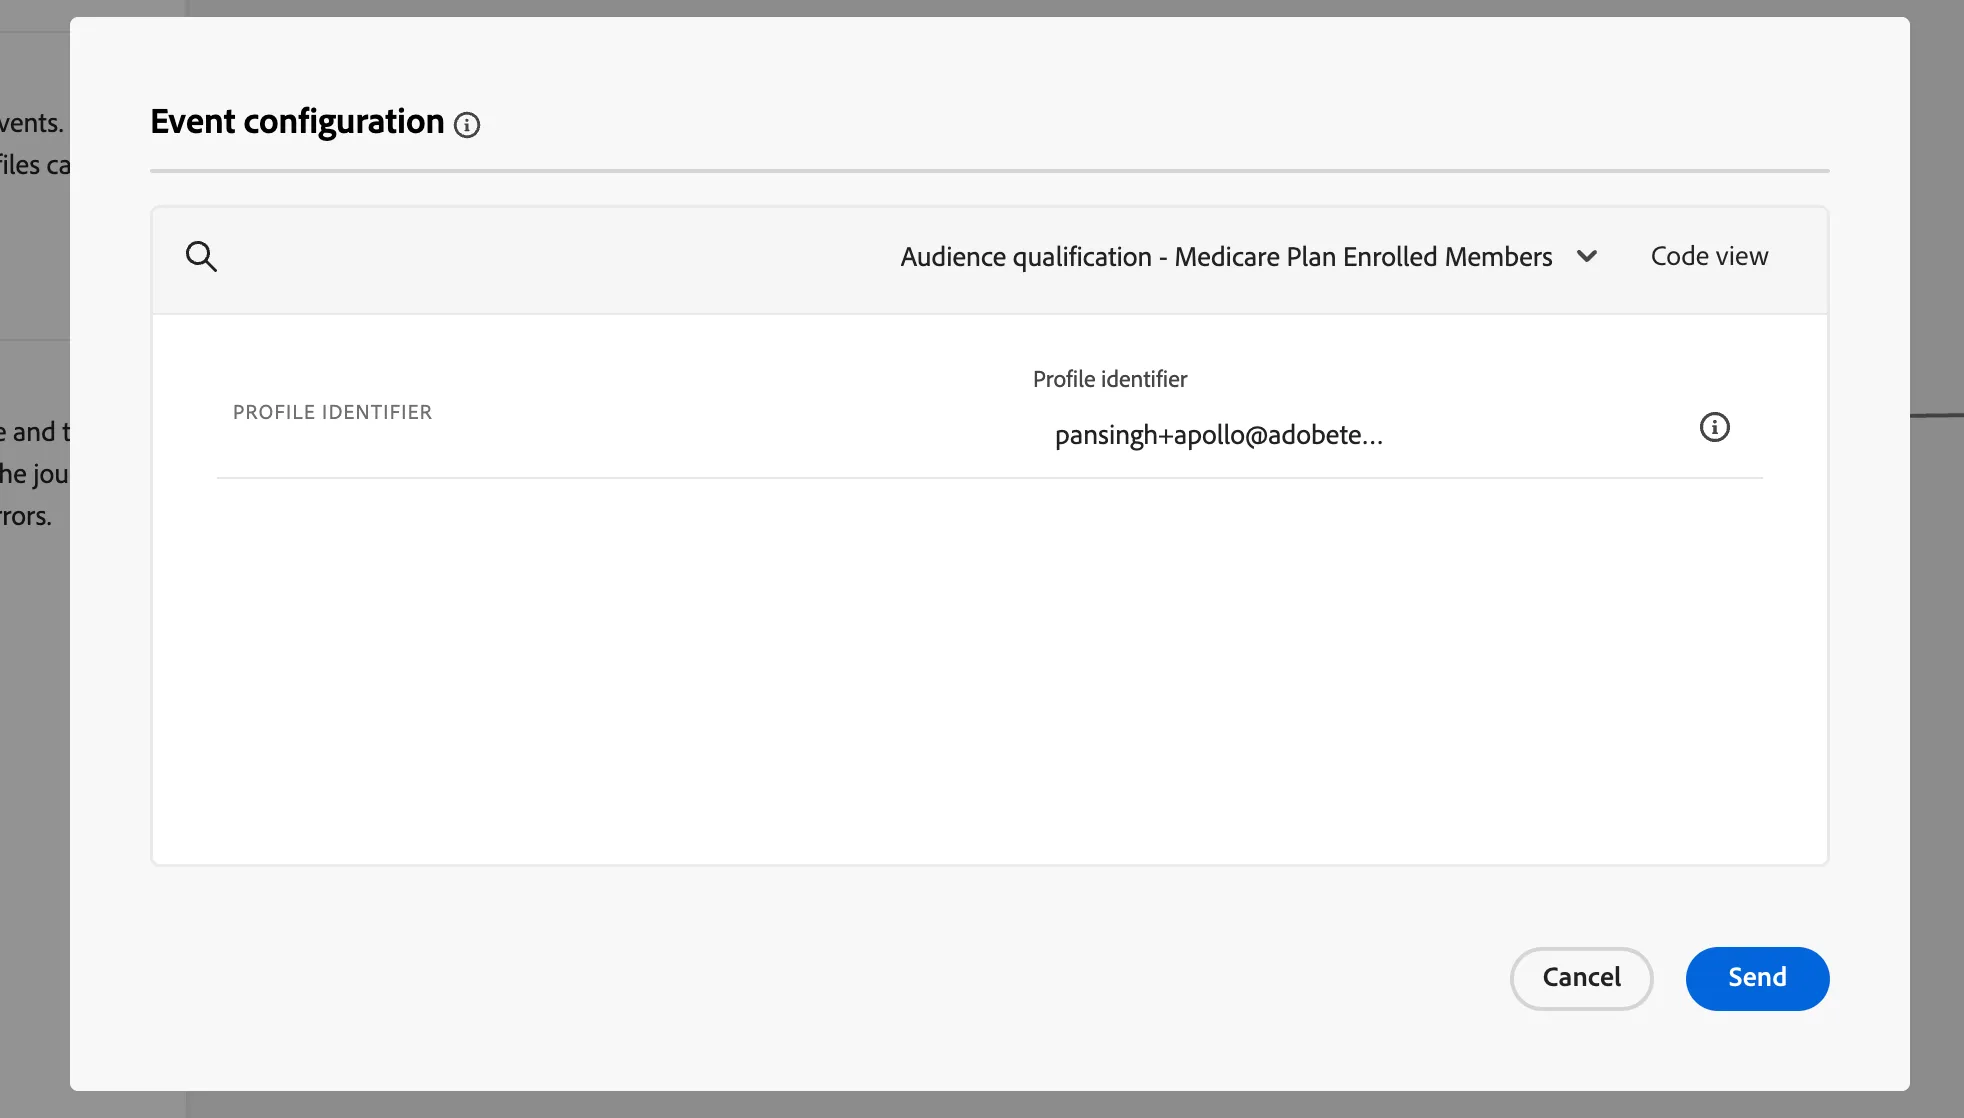Viewport: 1964px width, 1118px height.
Task: Cancel the event configuration dialog
Action: [x=1581, y=978]
